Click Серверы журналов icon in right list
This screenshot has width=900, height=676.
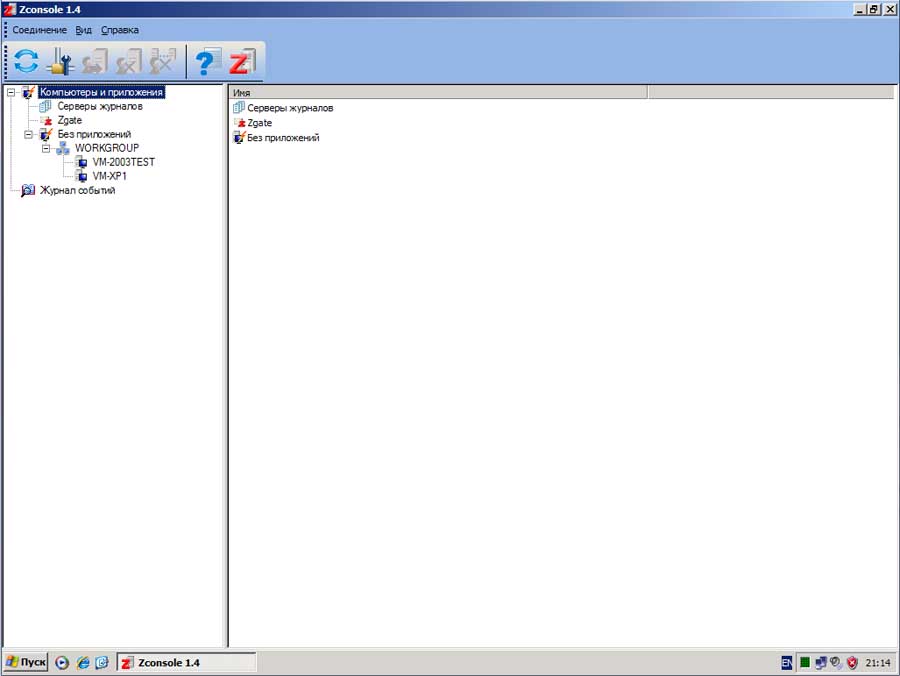[x=239, y=107]
